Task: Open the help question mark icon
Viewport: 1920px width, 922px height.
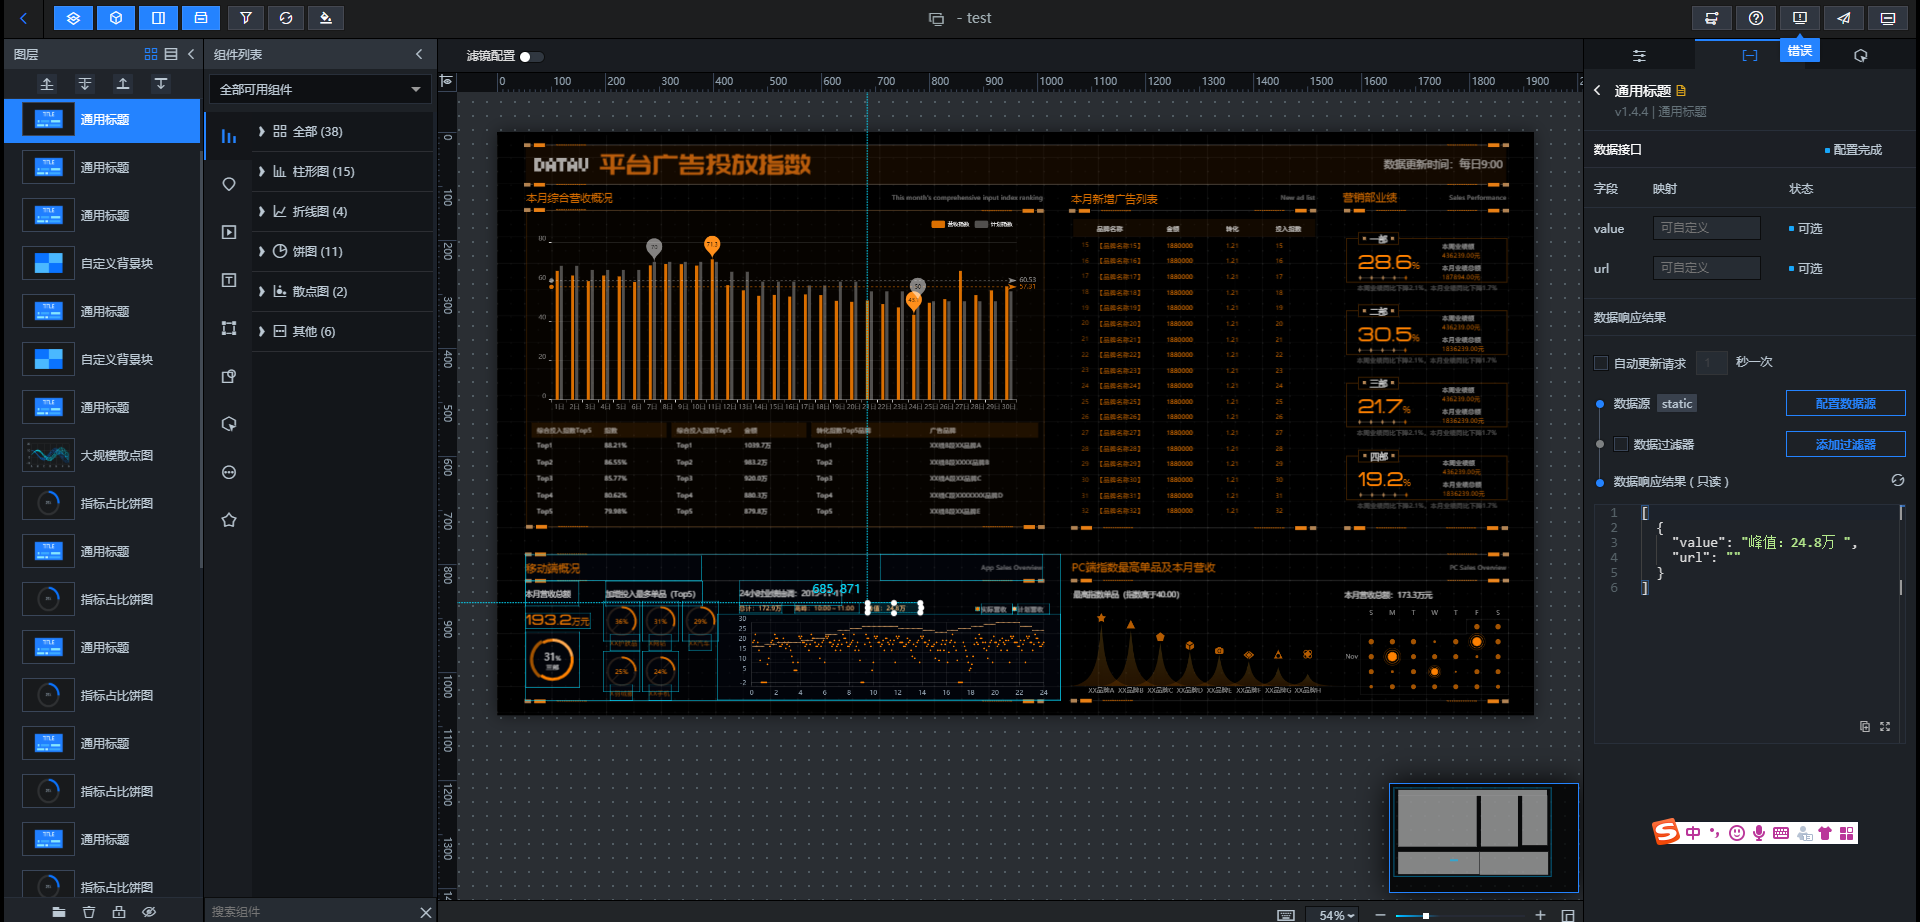Action: [x=1756, y=18]
